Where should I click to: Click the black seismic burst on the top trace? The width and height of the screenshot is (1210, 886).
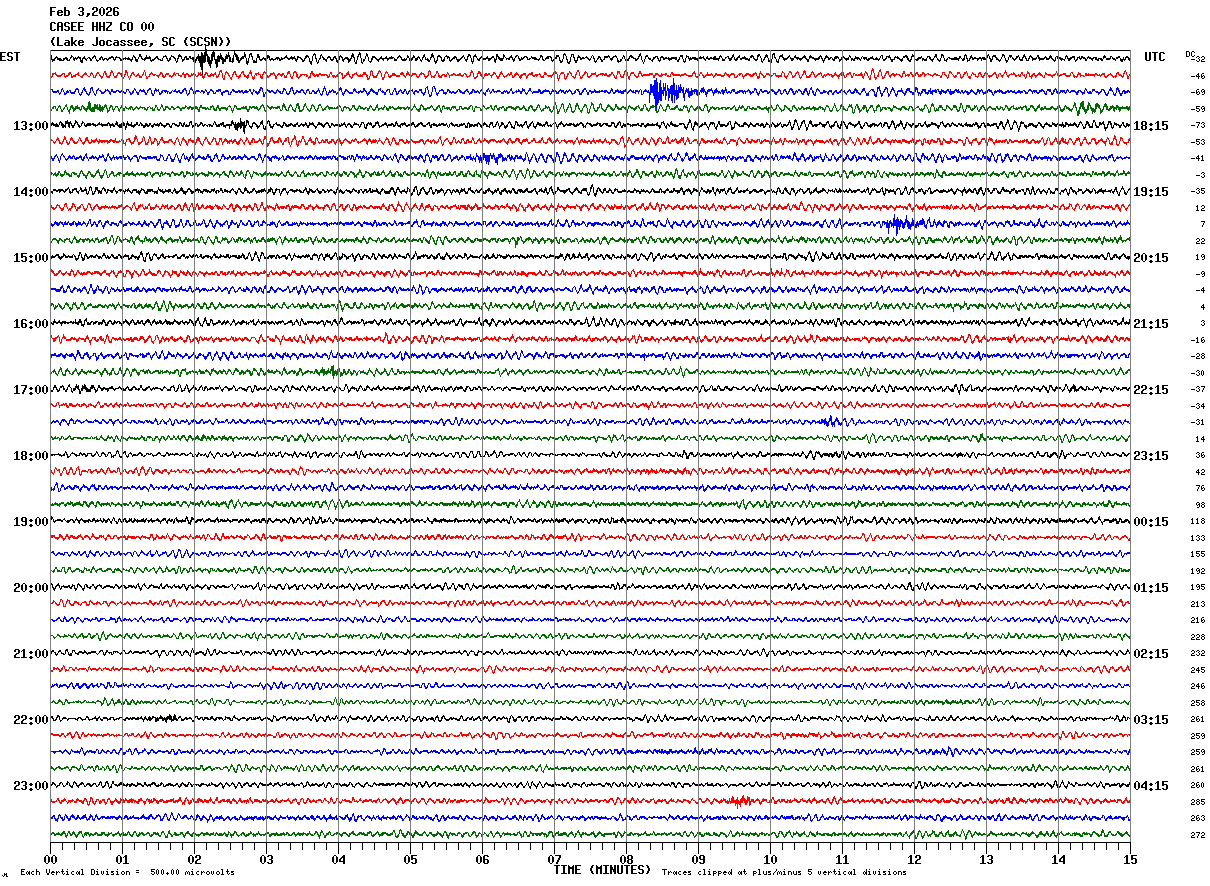(x=215, y=58)
